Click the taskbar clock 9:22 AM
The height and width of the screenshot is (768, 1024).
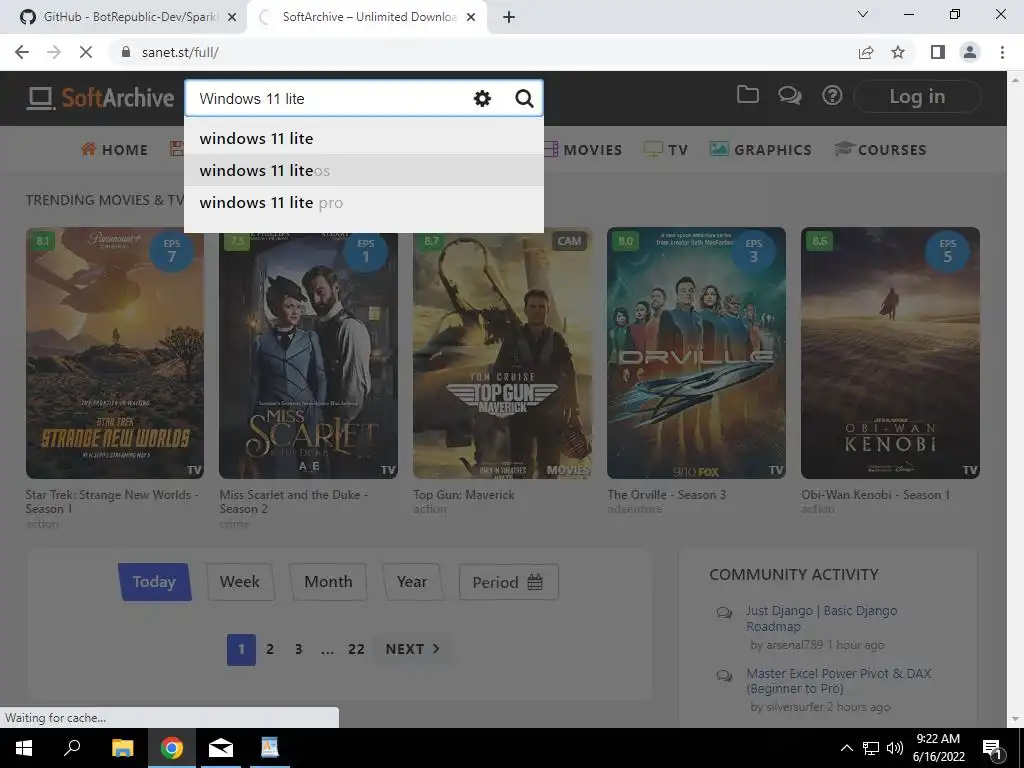(x=938, y=748)
